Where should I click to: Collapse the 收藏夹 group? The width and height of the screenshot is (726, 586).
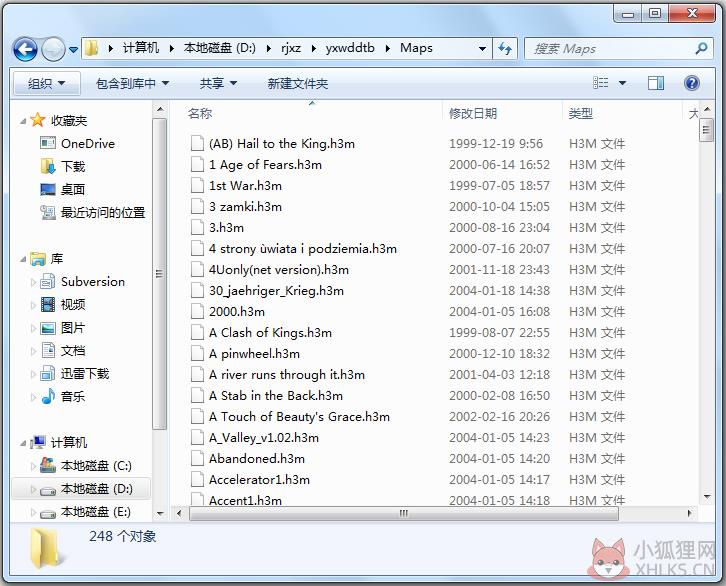point(23,121)
